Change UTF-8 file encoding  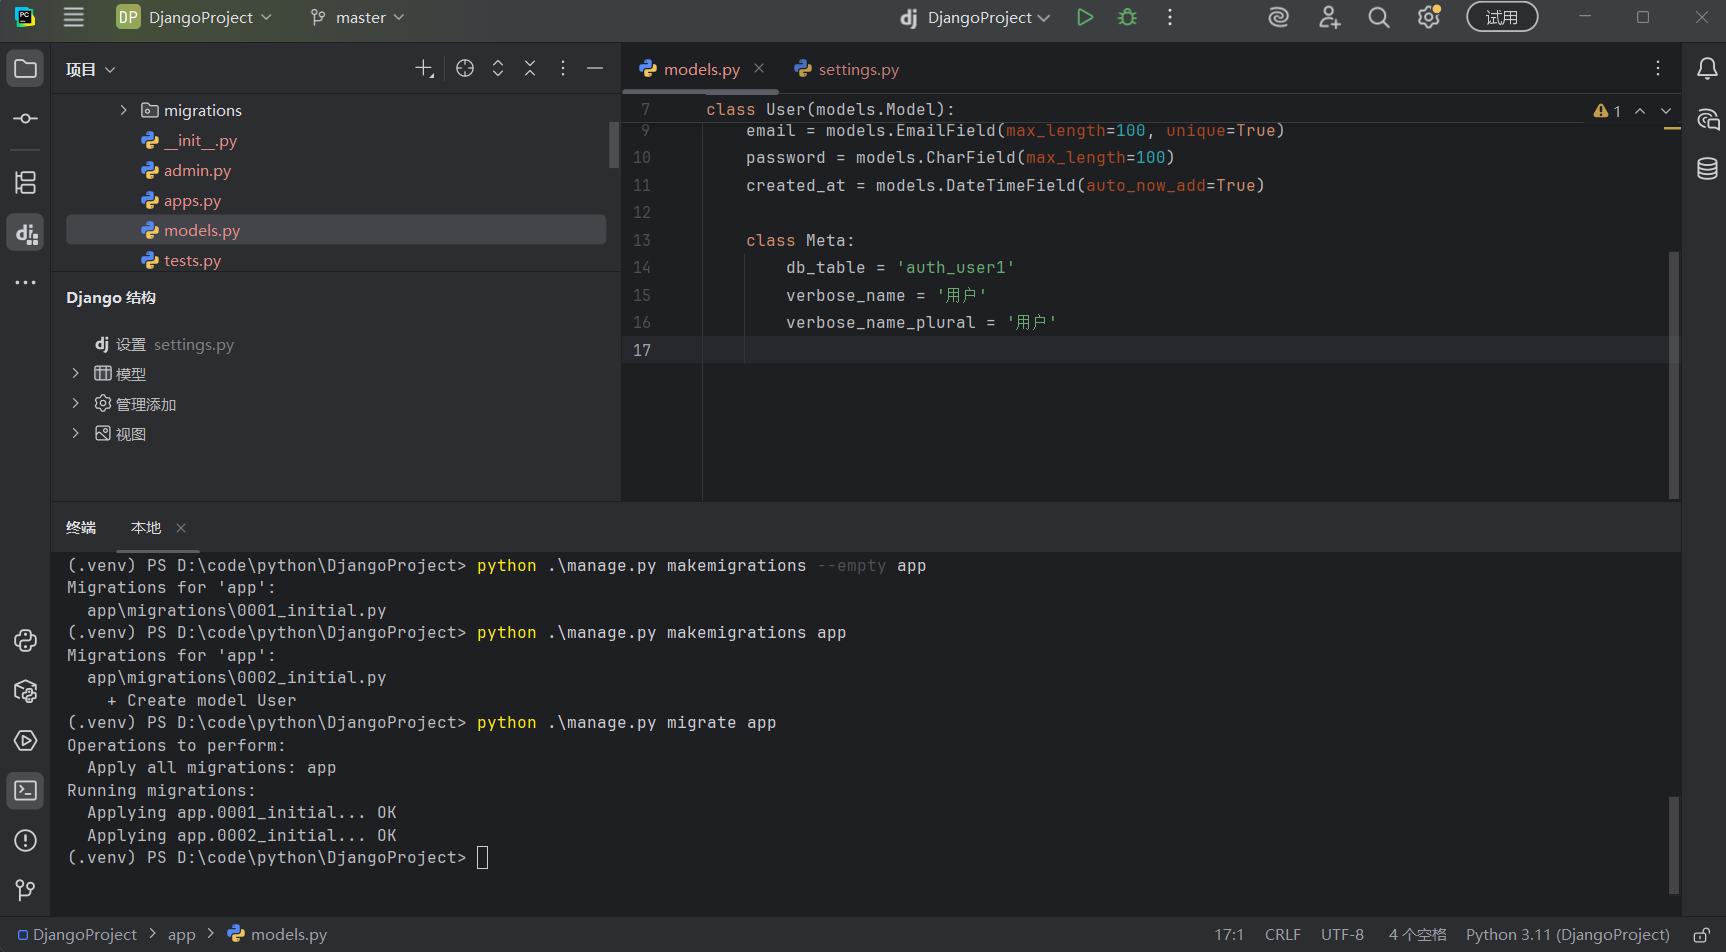click(x=1342, y=934)
